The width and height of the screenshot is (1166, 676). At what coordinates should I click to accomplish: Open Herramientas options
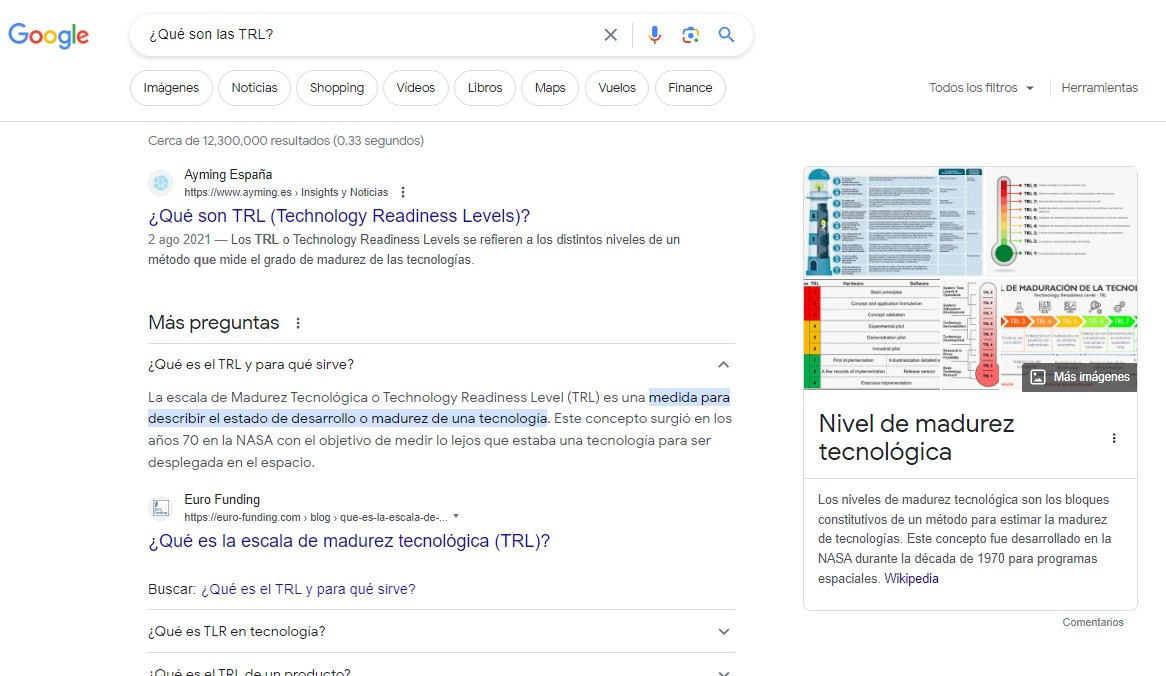point(1099,88)
